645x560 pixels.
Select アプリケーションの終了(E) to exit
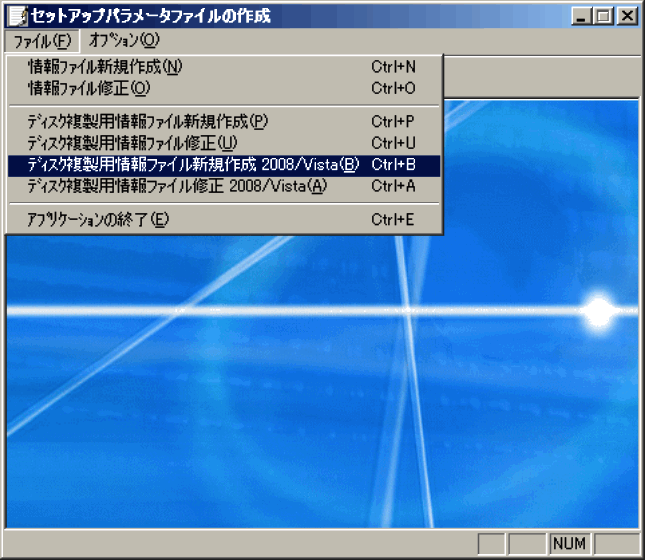[x=224, y=220]
